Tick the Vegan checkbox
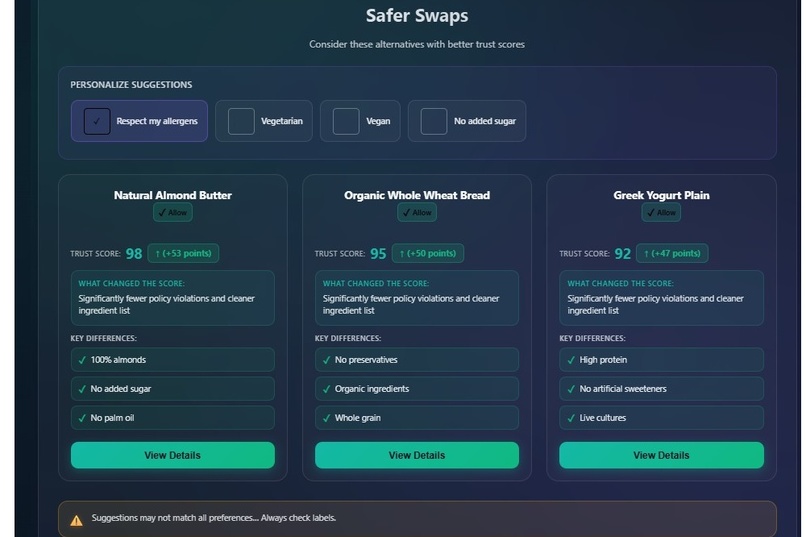The height and width of the screenshot is (537, 806). tap(346, 121)
